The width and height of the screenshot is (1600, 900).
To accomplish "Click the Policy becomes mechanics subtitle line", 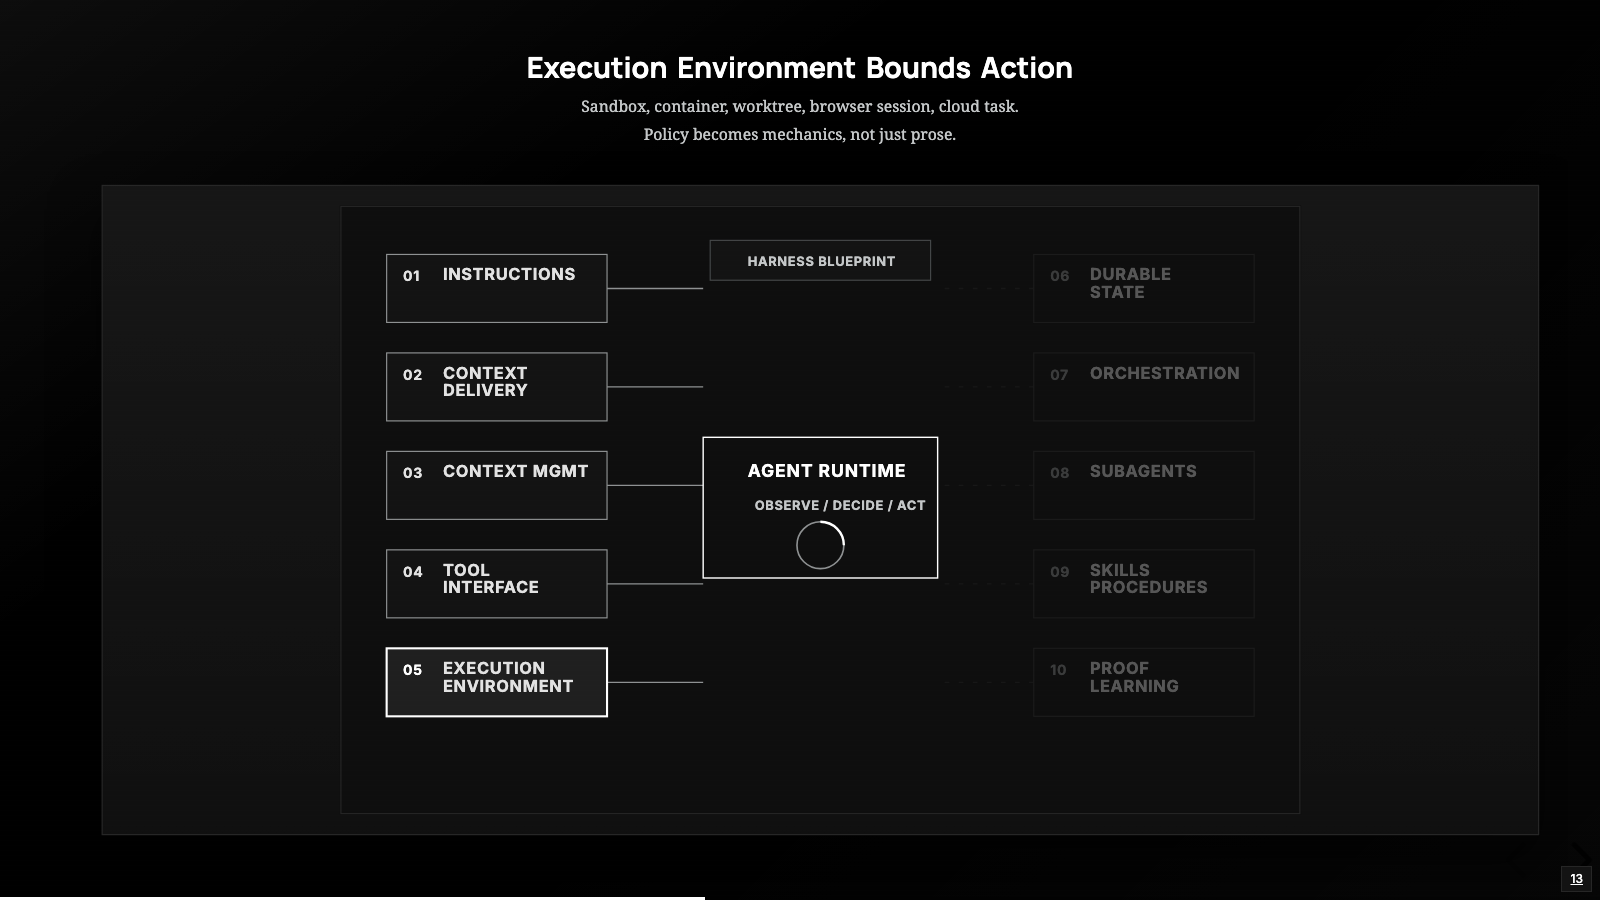I will [799, 134].
